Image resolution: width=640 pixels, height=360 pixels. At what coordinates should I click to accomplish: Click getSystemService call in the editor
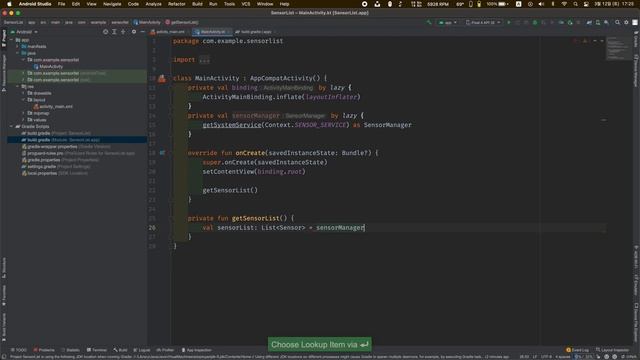pyautogui.click(x=231, y=125)
